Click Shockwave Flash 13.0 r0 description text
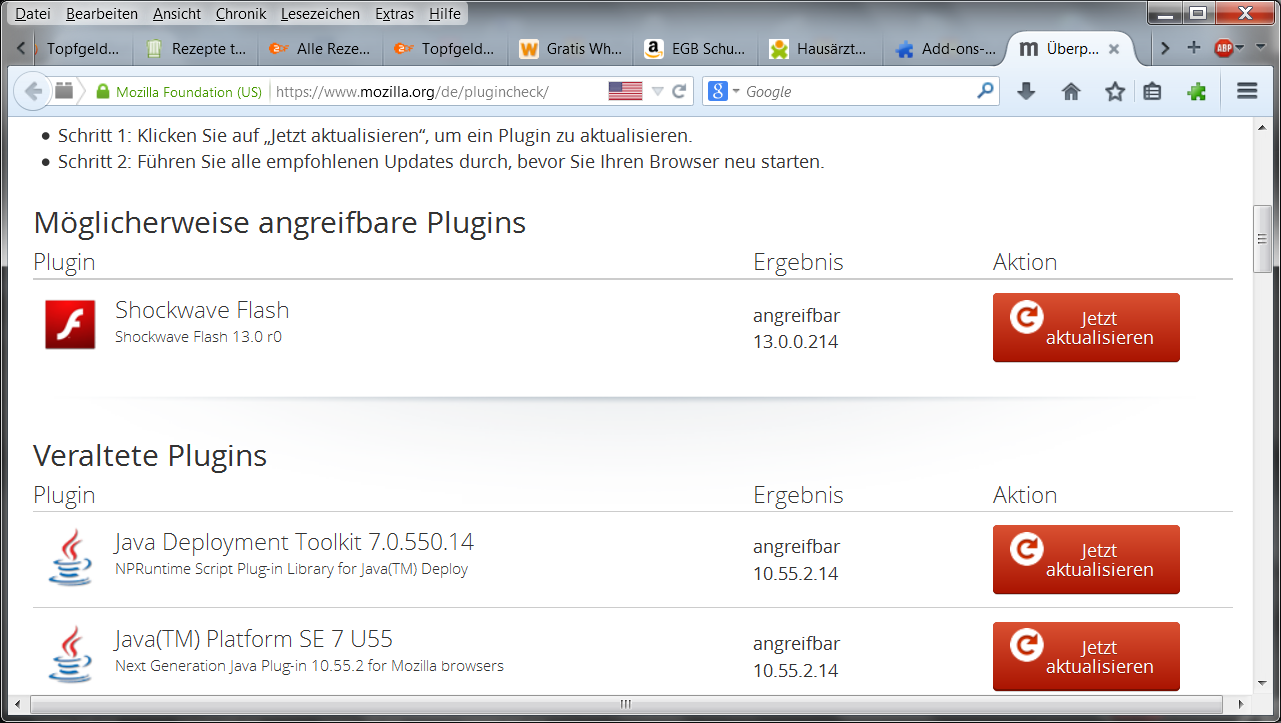Viewport: 1281px width, 723px height. (198, 337)
